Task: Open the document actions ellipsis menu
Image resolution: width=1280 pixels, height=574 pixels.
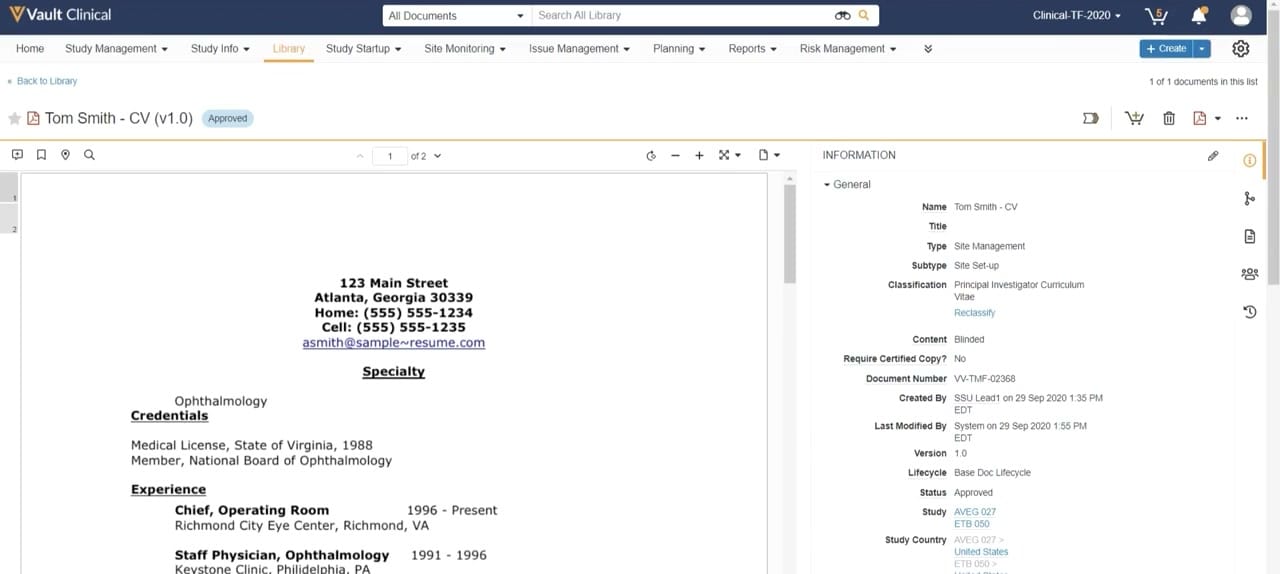Action: point(1242,118)
